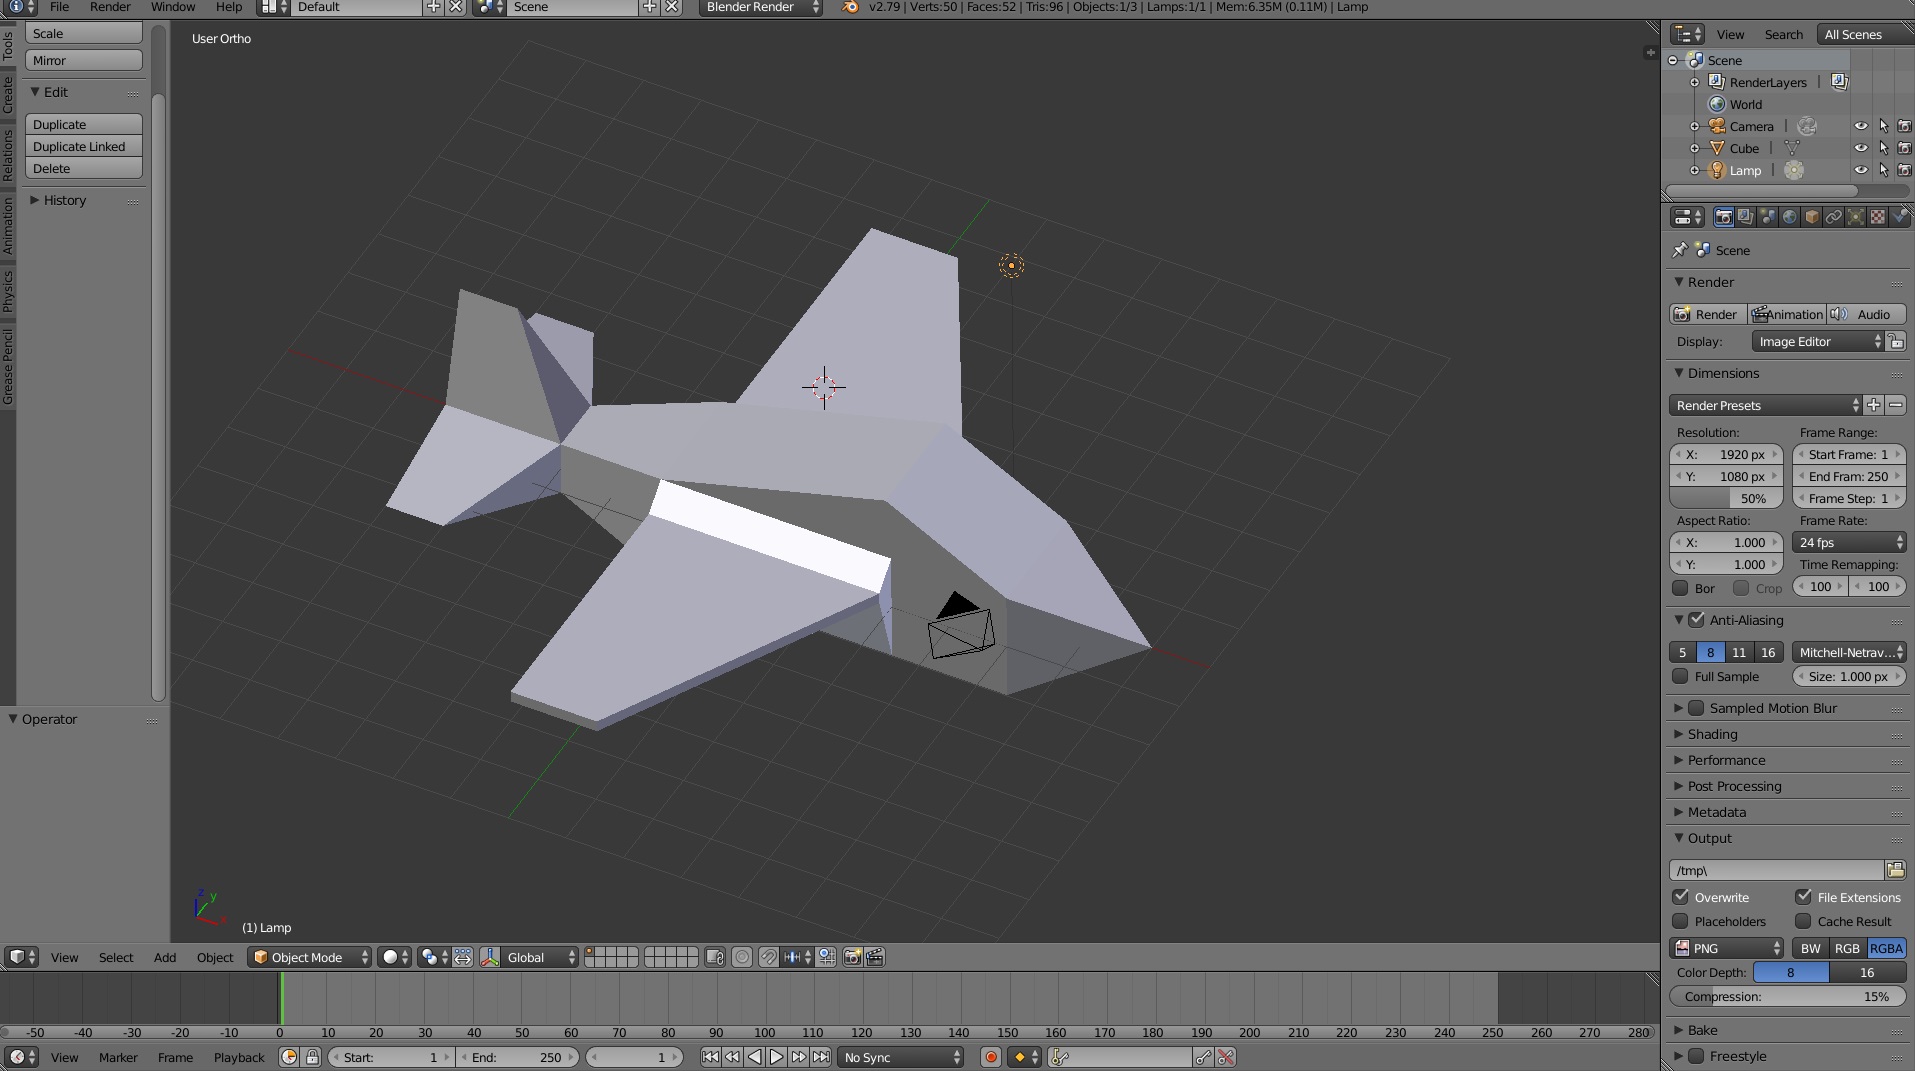1915x1071 pixels.
Task: Open the Object properties tab (cube icon)
Action: 1811,217
